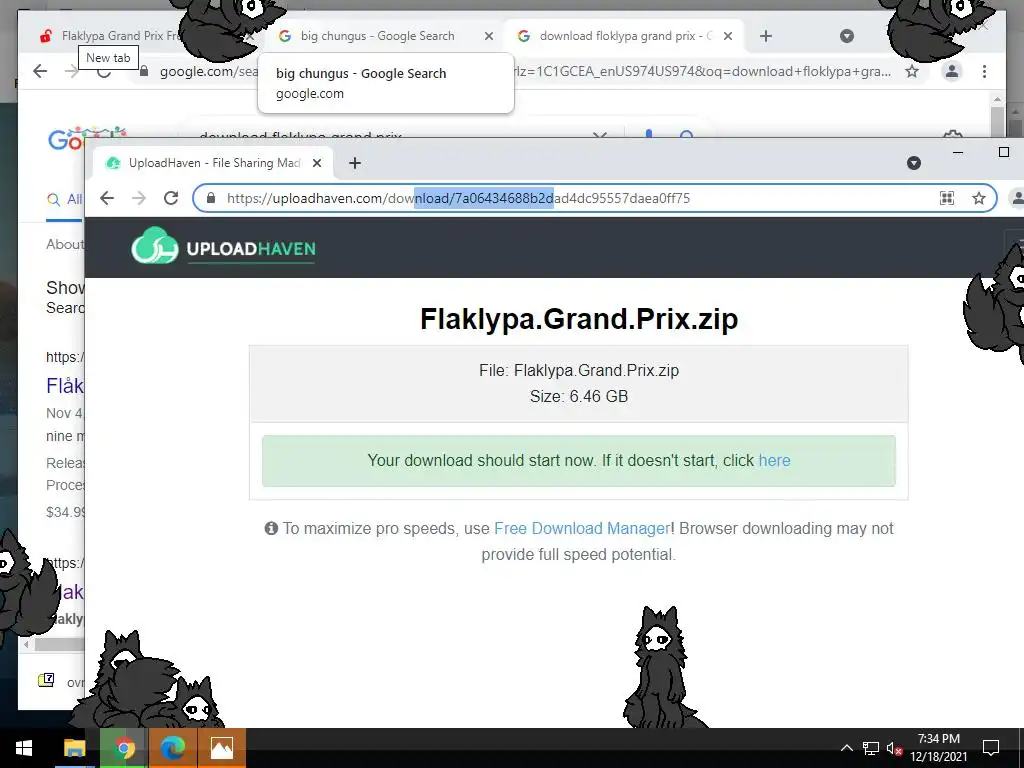
Task: Bookmark the UploadHaven page with star icon
Action: coord(978,198)
